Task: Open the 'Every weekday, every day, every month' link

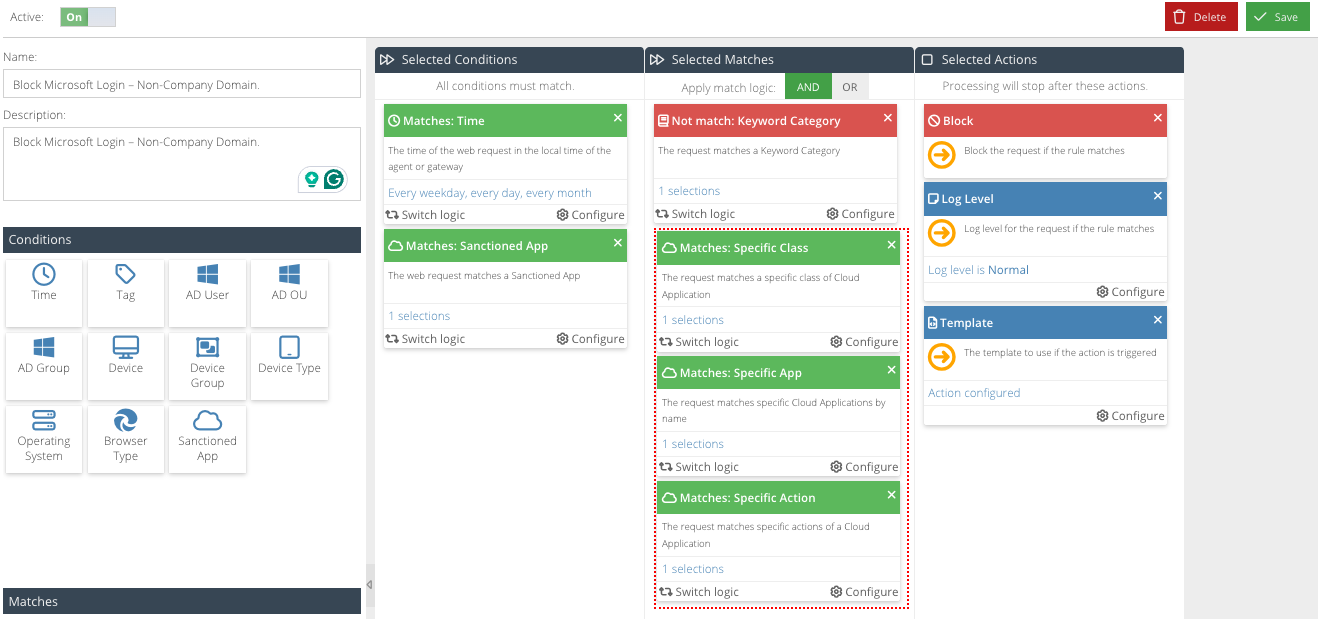Action: tap(490, 193)
